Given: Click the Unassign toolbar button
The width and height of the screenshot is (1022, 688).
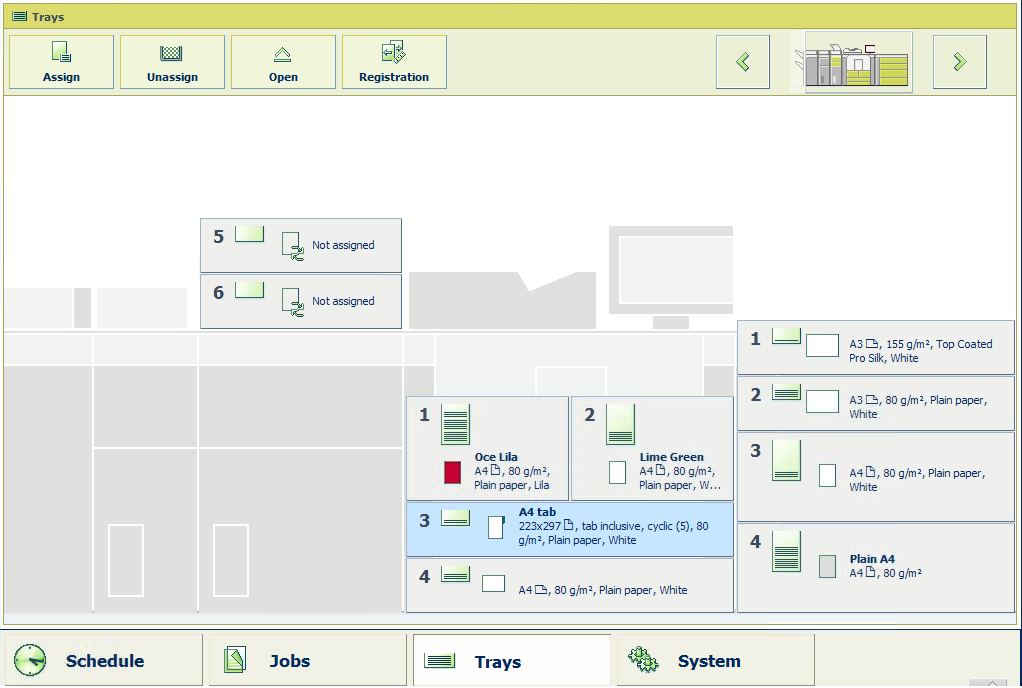Looking at the screenshot, I should pyautogui.click(x=172, y=62).
